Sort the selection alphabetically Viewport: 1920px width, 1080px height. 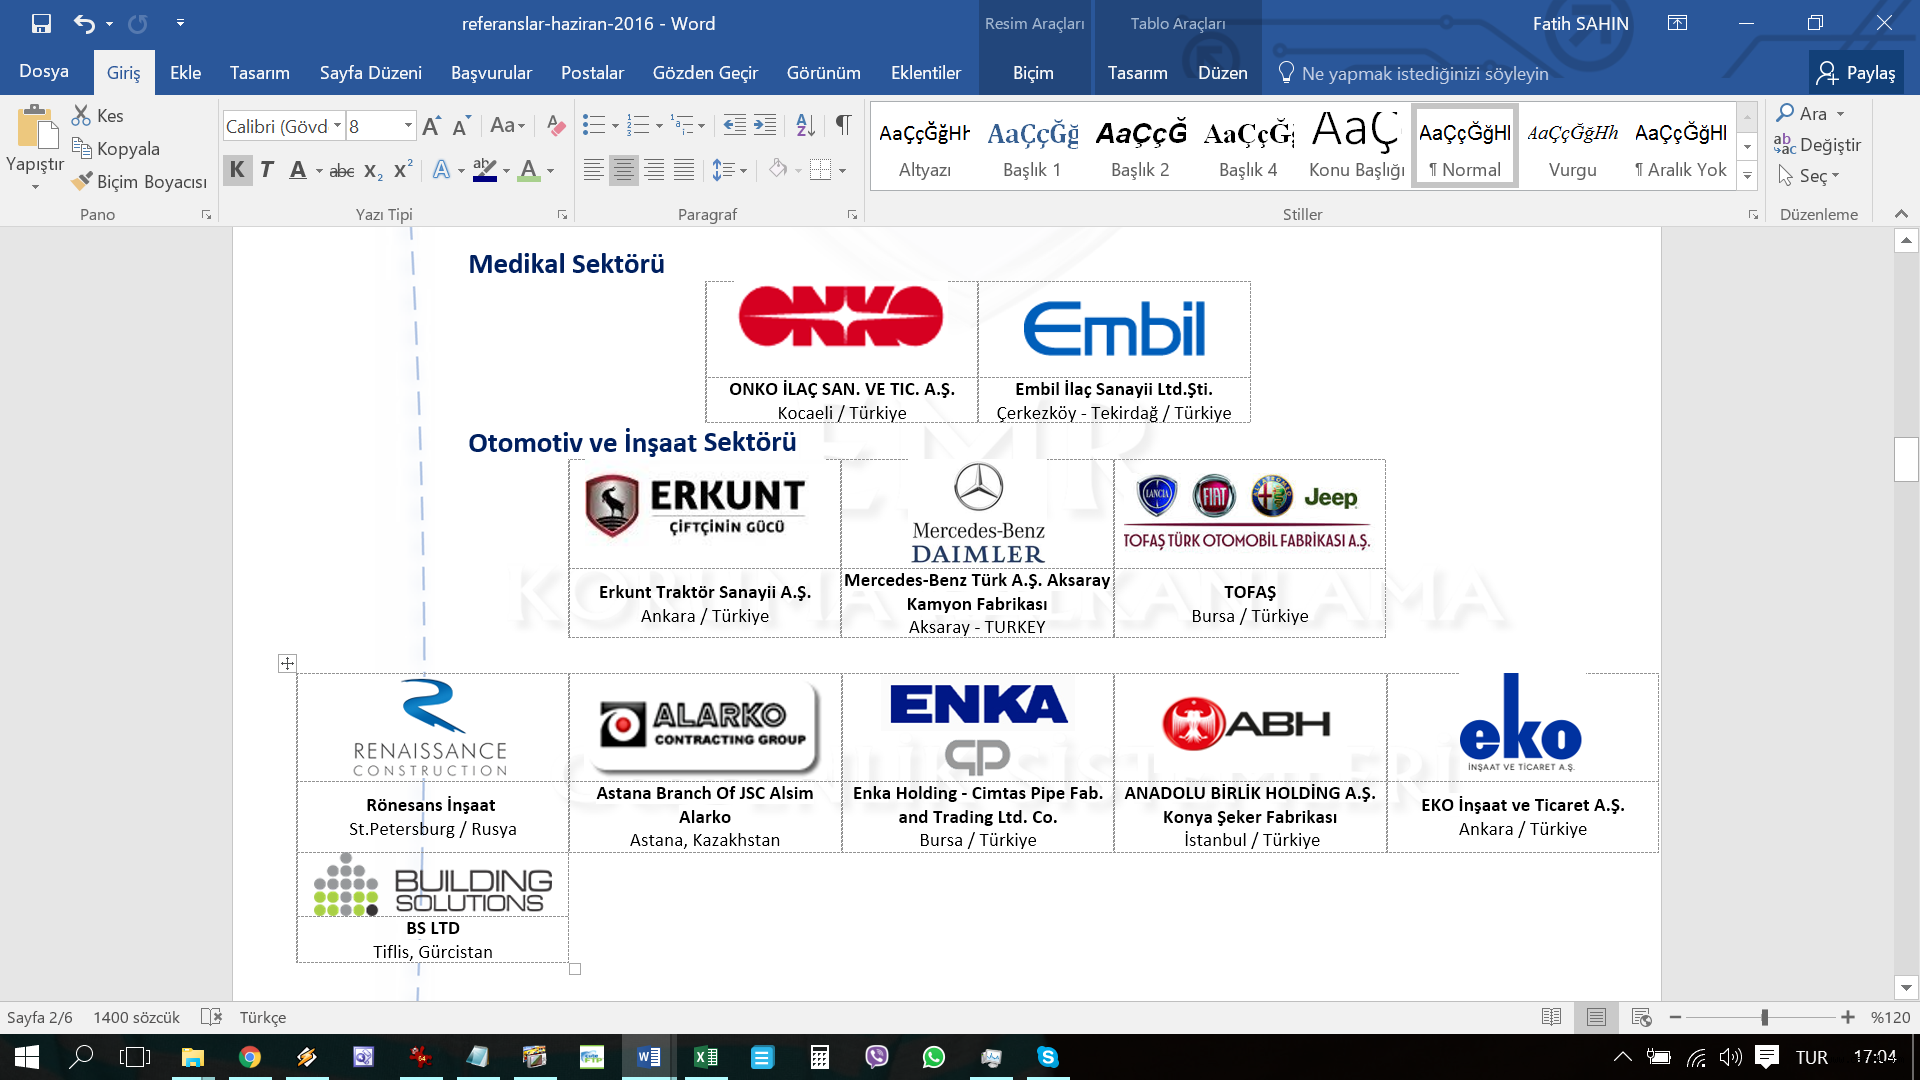click(x=805, y=126)
